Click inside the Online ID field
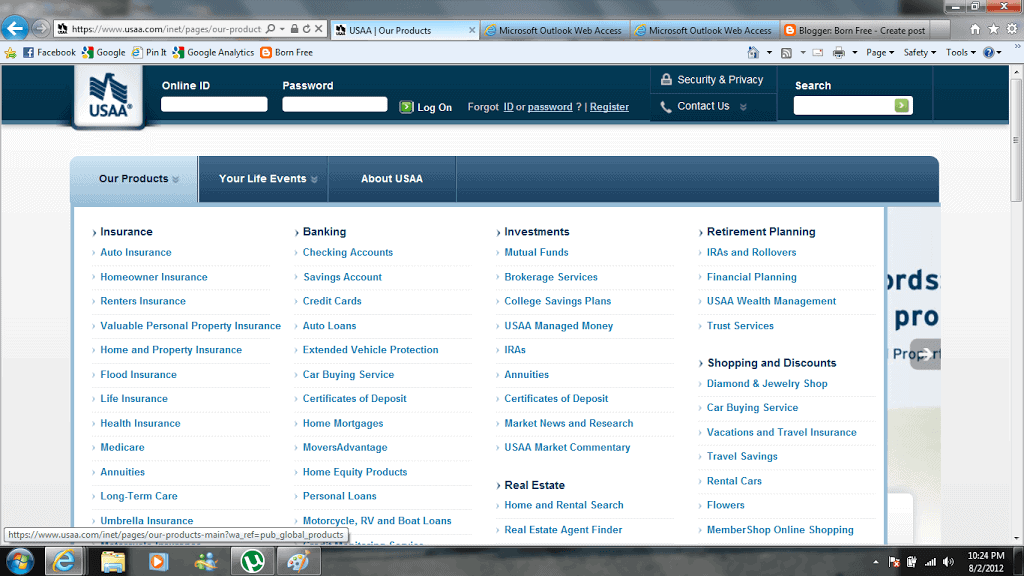This screenshot has height=576, width=1024. click(x=213, y=104)
